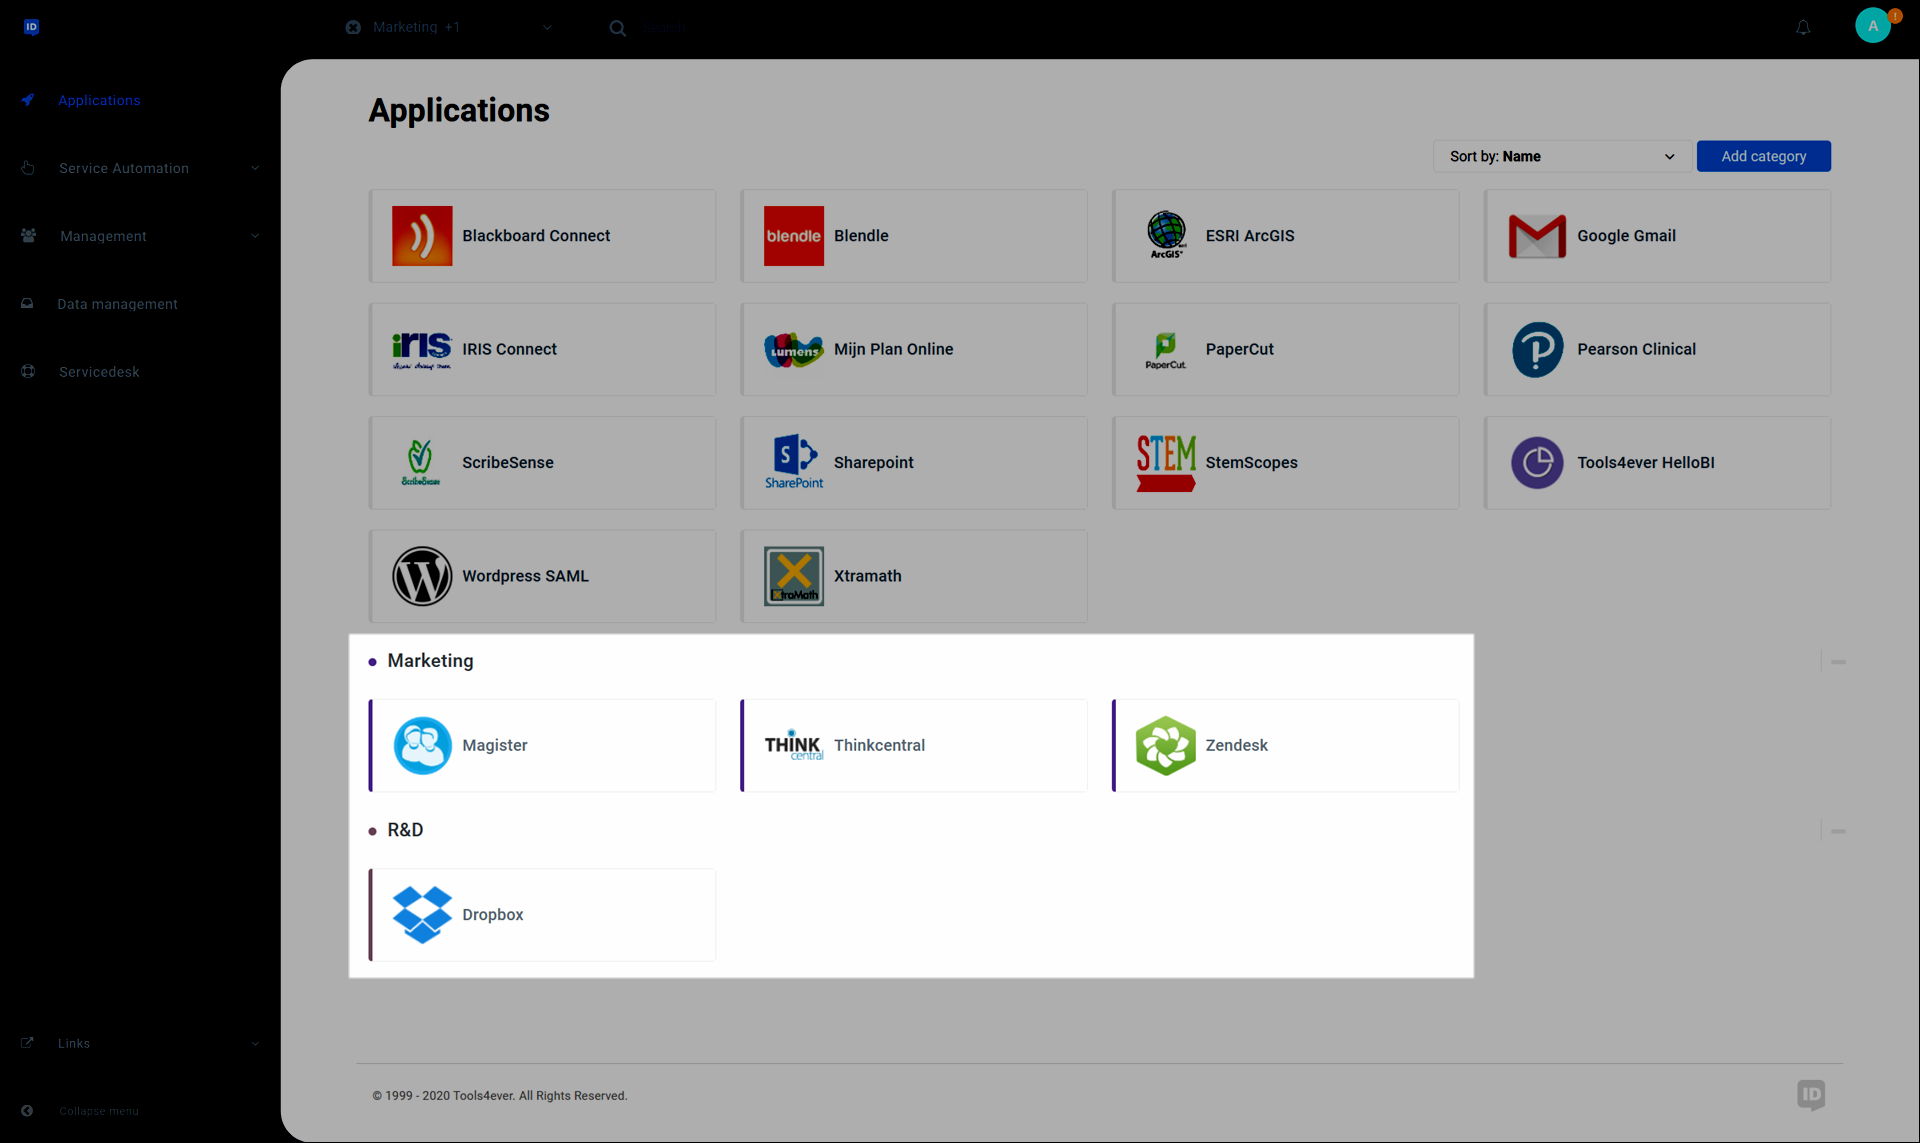
Task: Open the Sharepoint application label
Action: 873,463
